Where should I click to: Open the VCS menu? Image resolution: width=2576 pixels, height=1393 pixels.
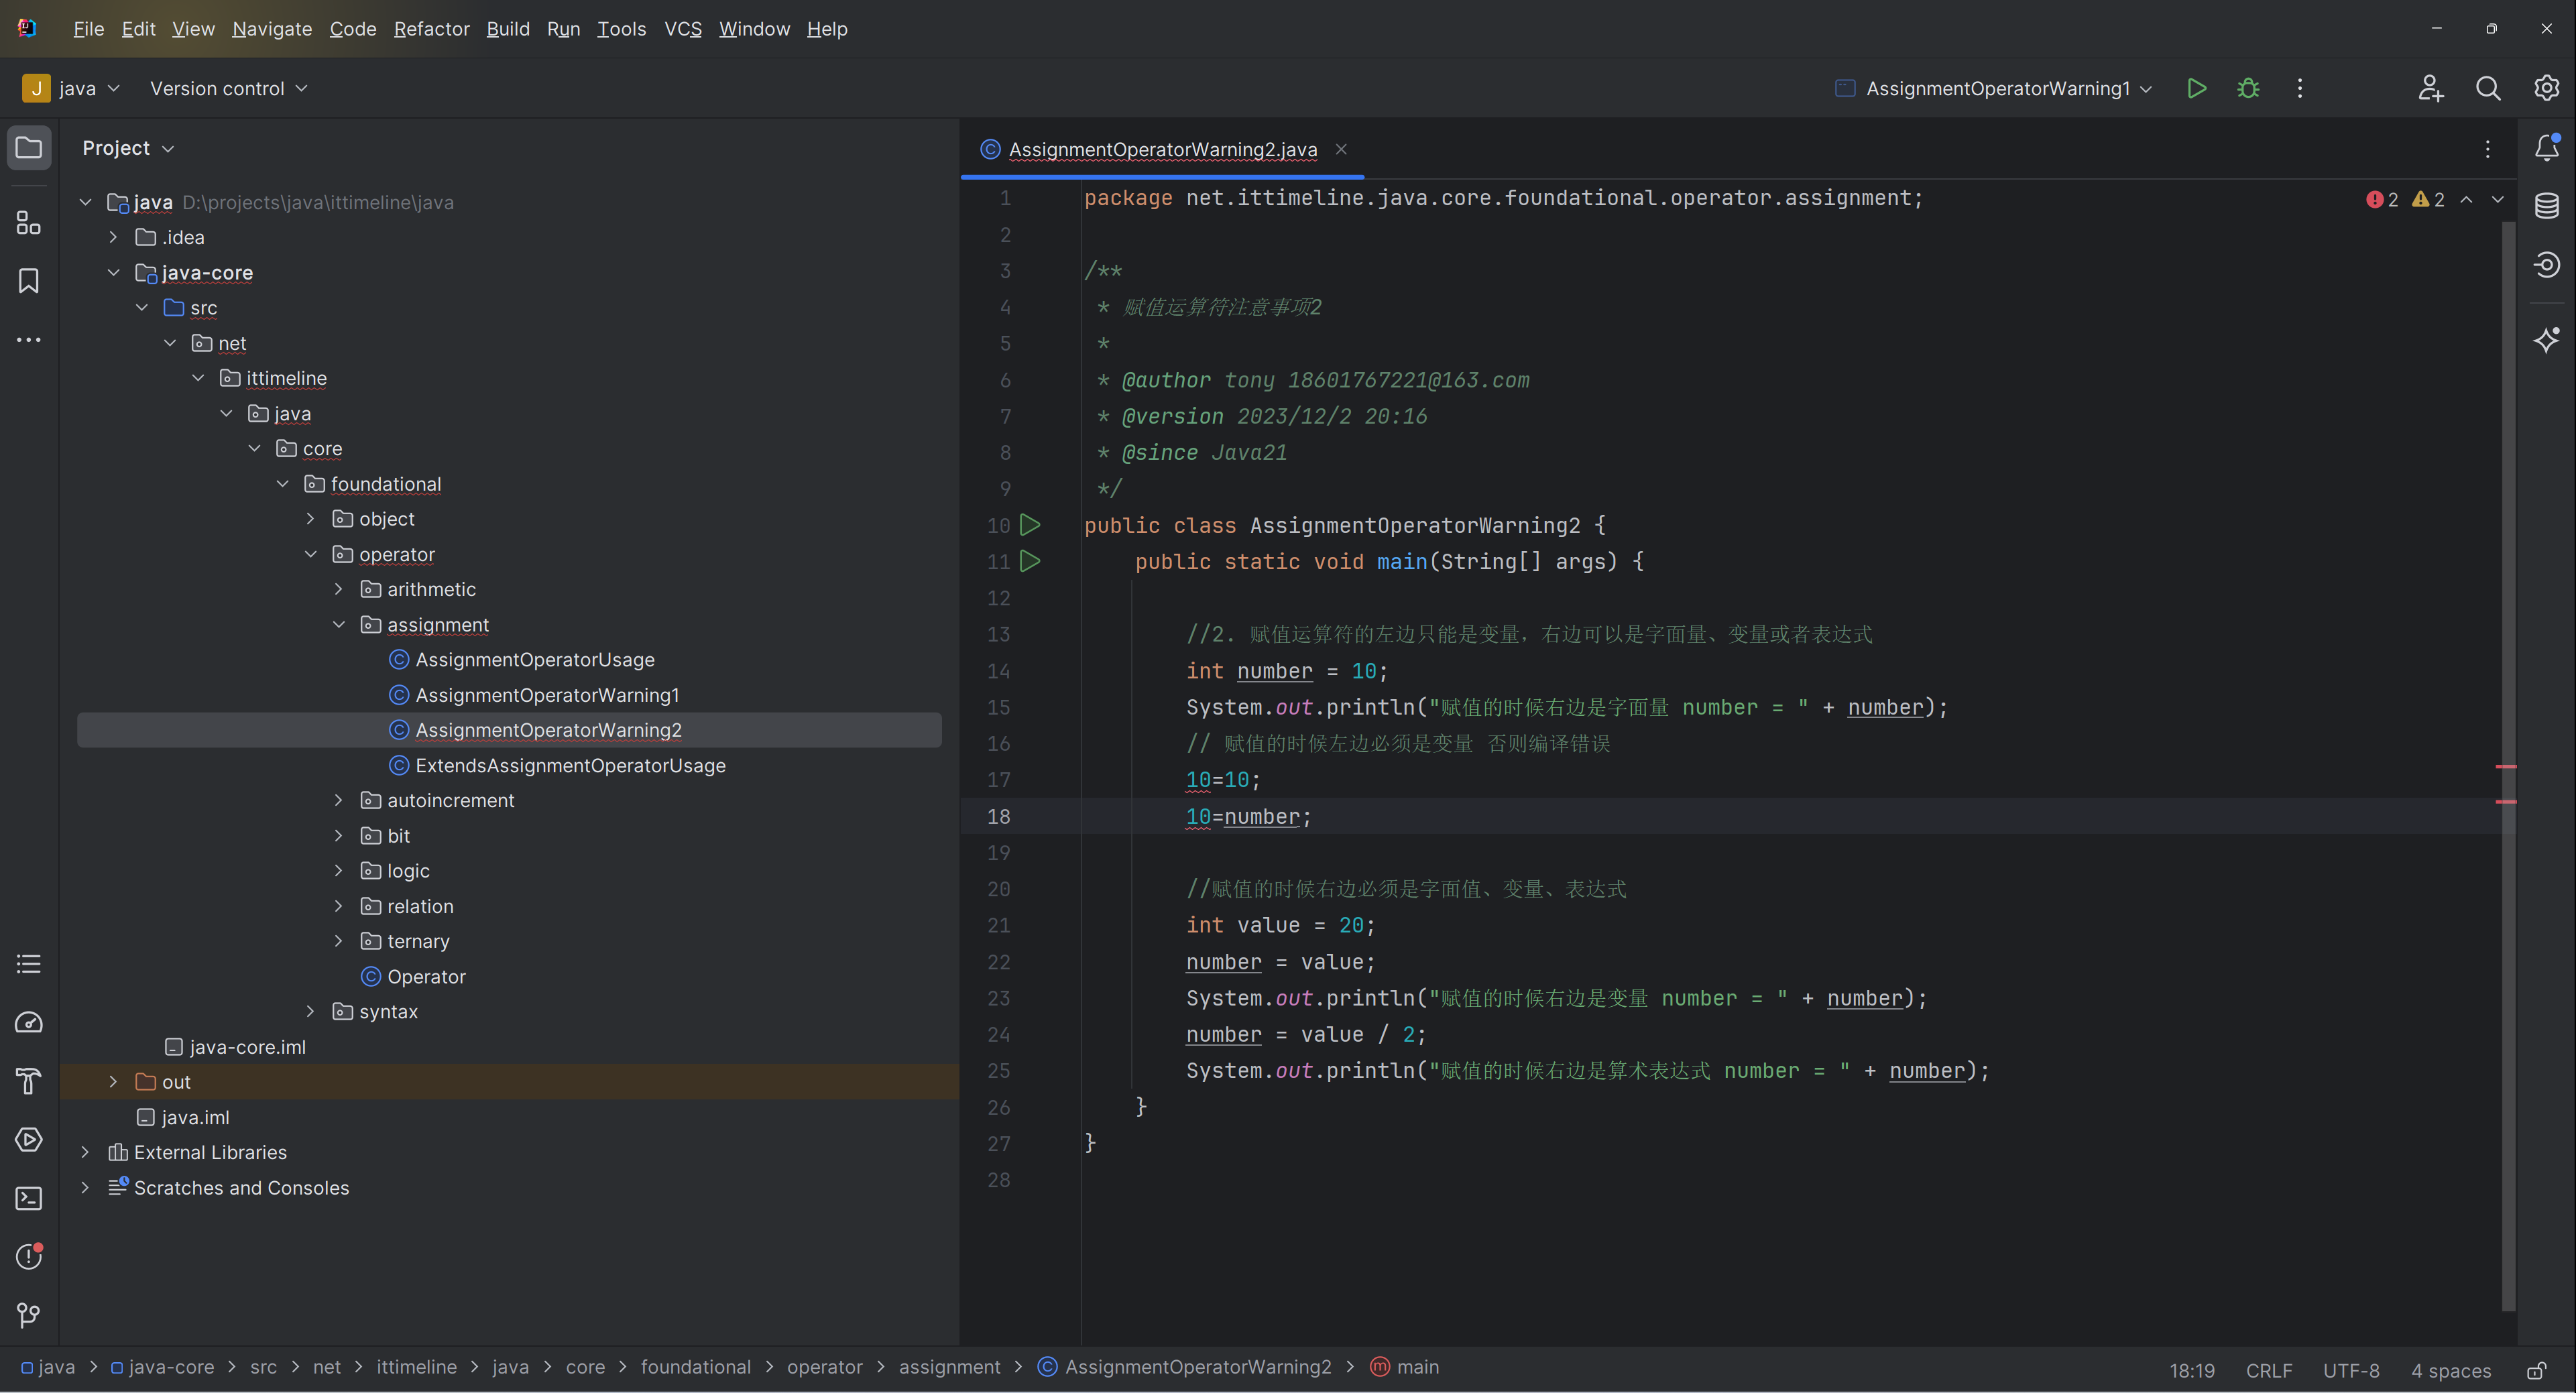coord(683,29)
